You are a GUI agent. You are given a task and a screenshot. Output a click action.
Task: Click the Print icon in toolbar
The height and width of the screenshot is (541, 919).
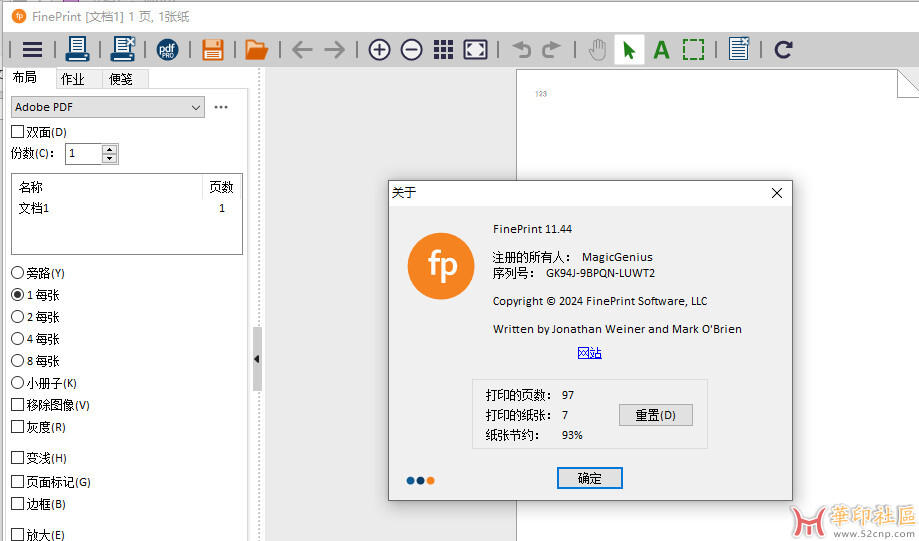pos(77,49)
